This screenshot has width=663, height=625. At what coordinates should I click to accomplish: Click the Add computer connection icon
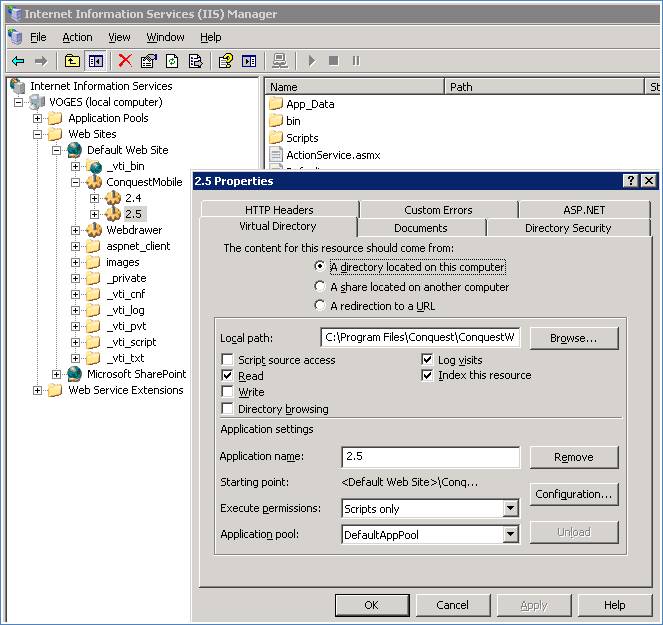[279, 61]
